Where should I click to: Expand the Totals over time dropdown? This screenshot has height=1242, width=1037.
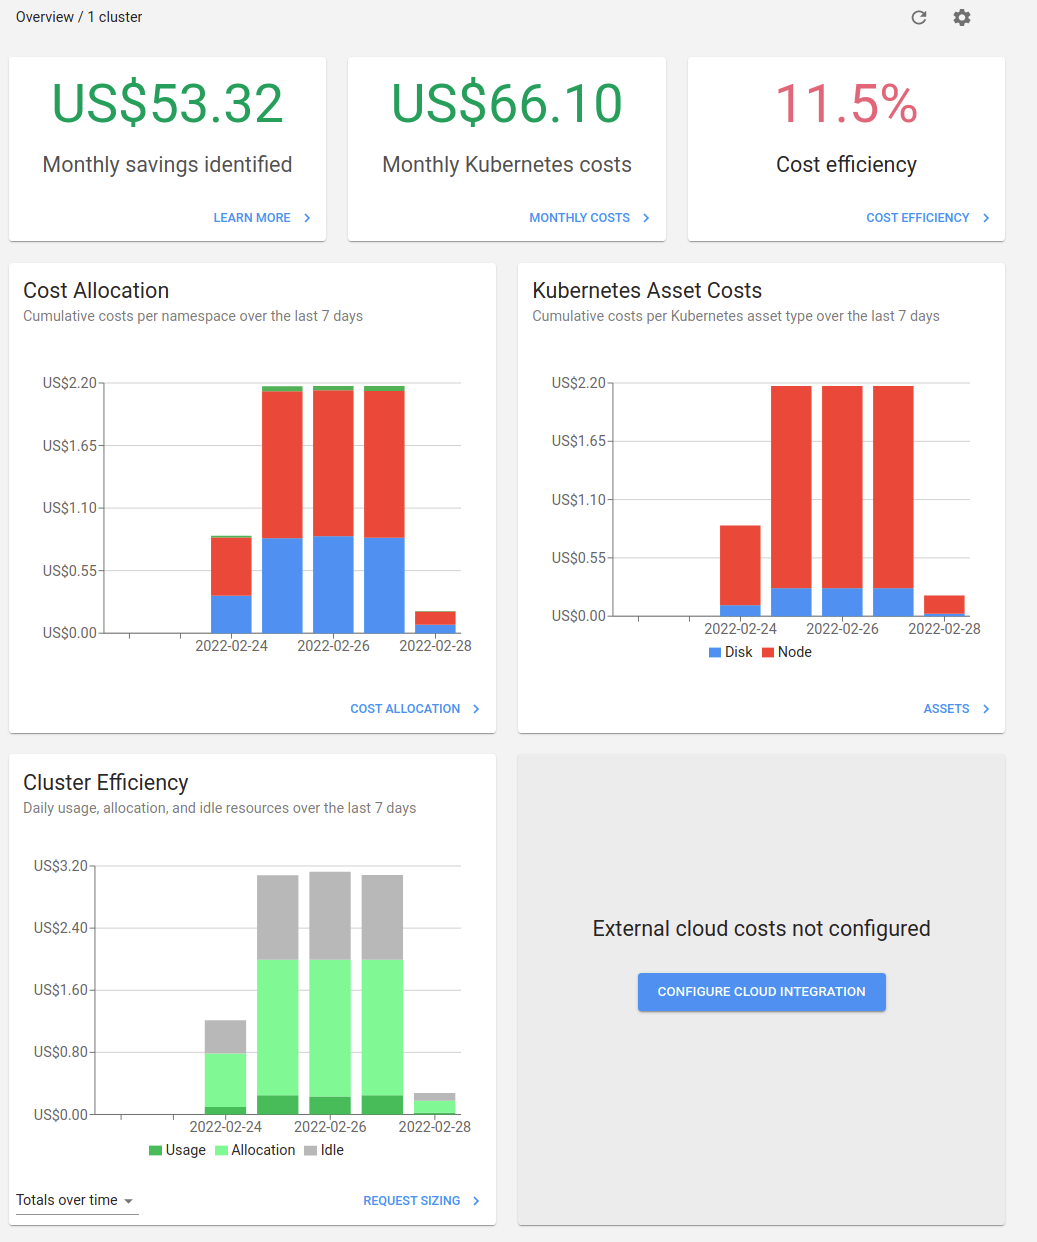[x=77, y=1200]
